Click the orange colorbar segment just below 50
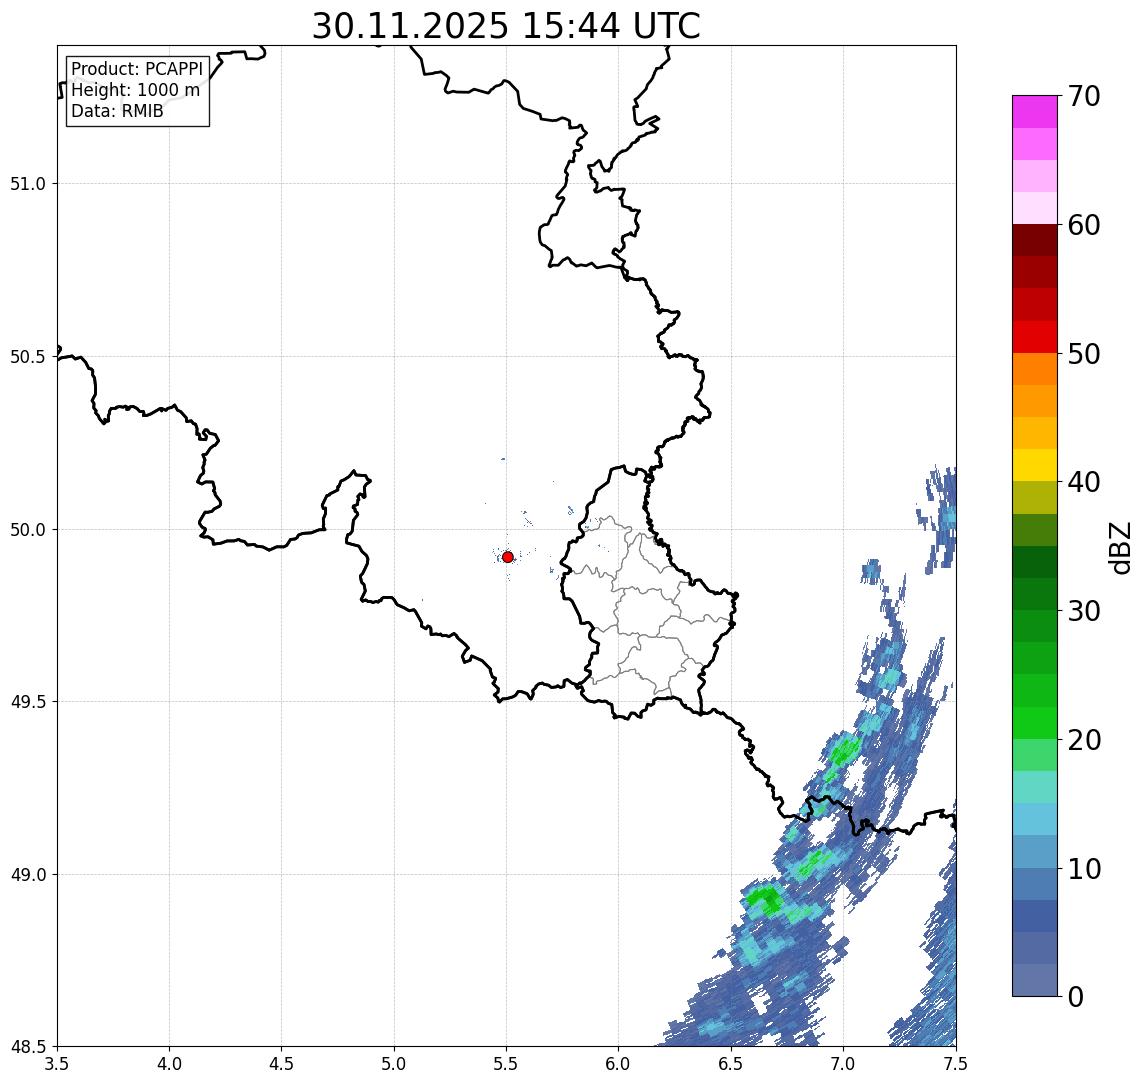1145x1084 pixels. pos(1035,370)
